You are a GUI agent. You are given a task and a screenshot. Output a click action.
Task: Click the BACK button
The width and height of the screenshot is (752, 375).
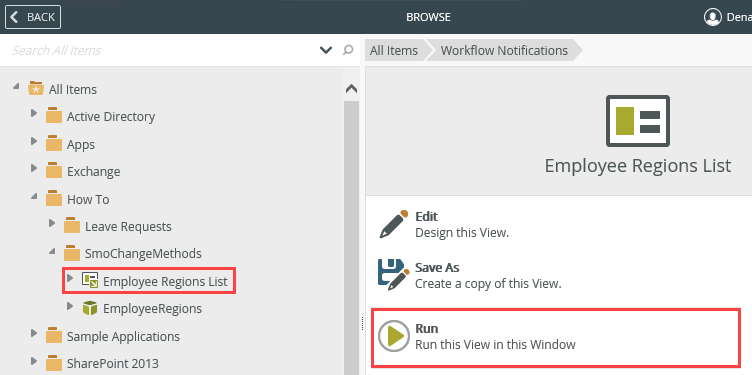pyautogui.click(x=33, y=17)
